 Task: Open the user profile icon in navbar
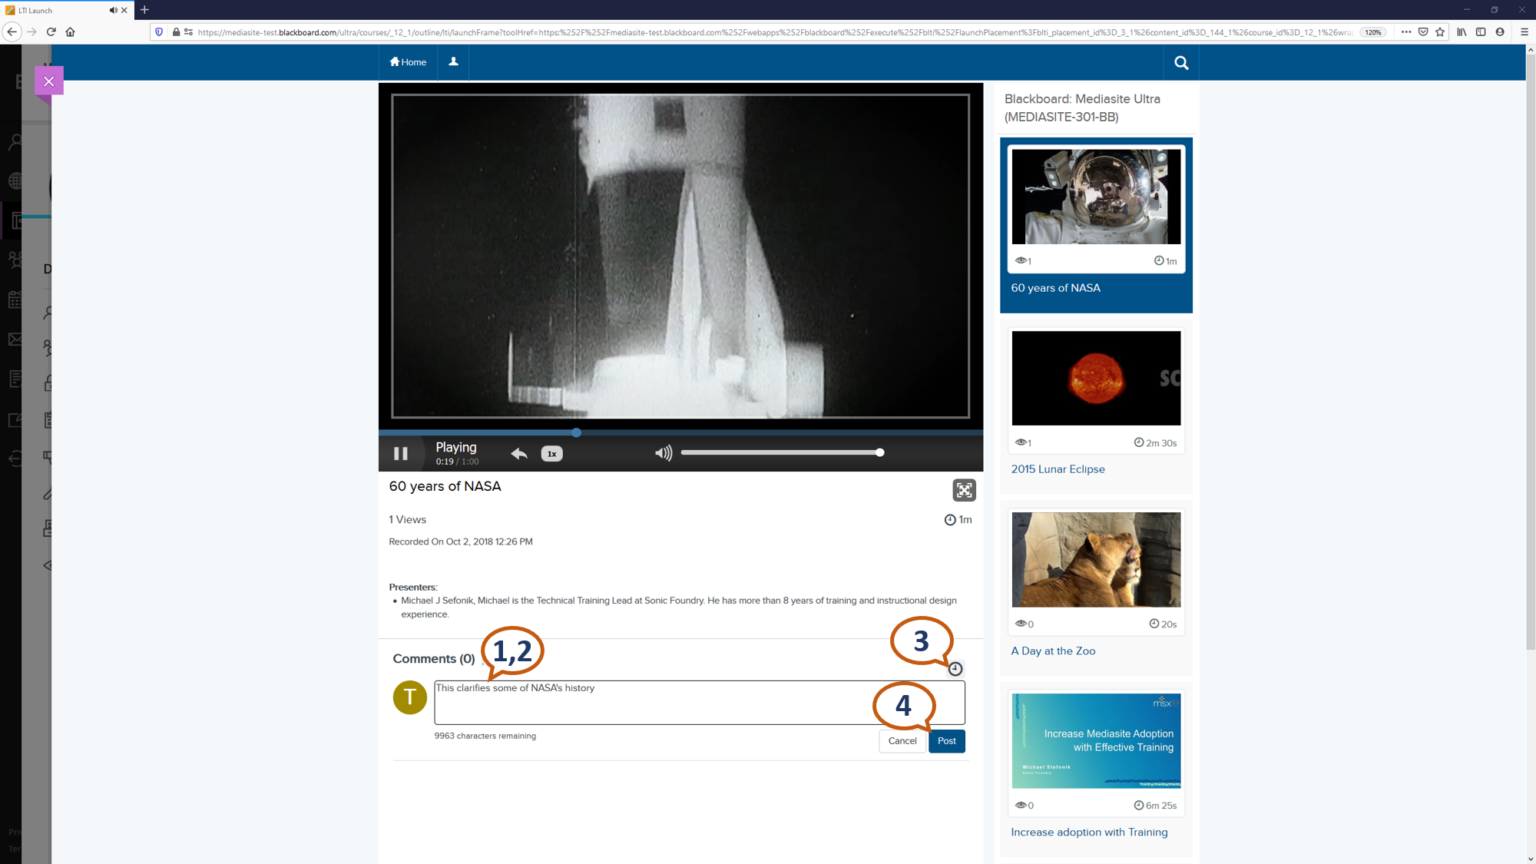[453, 62]
